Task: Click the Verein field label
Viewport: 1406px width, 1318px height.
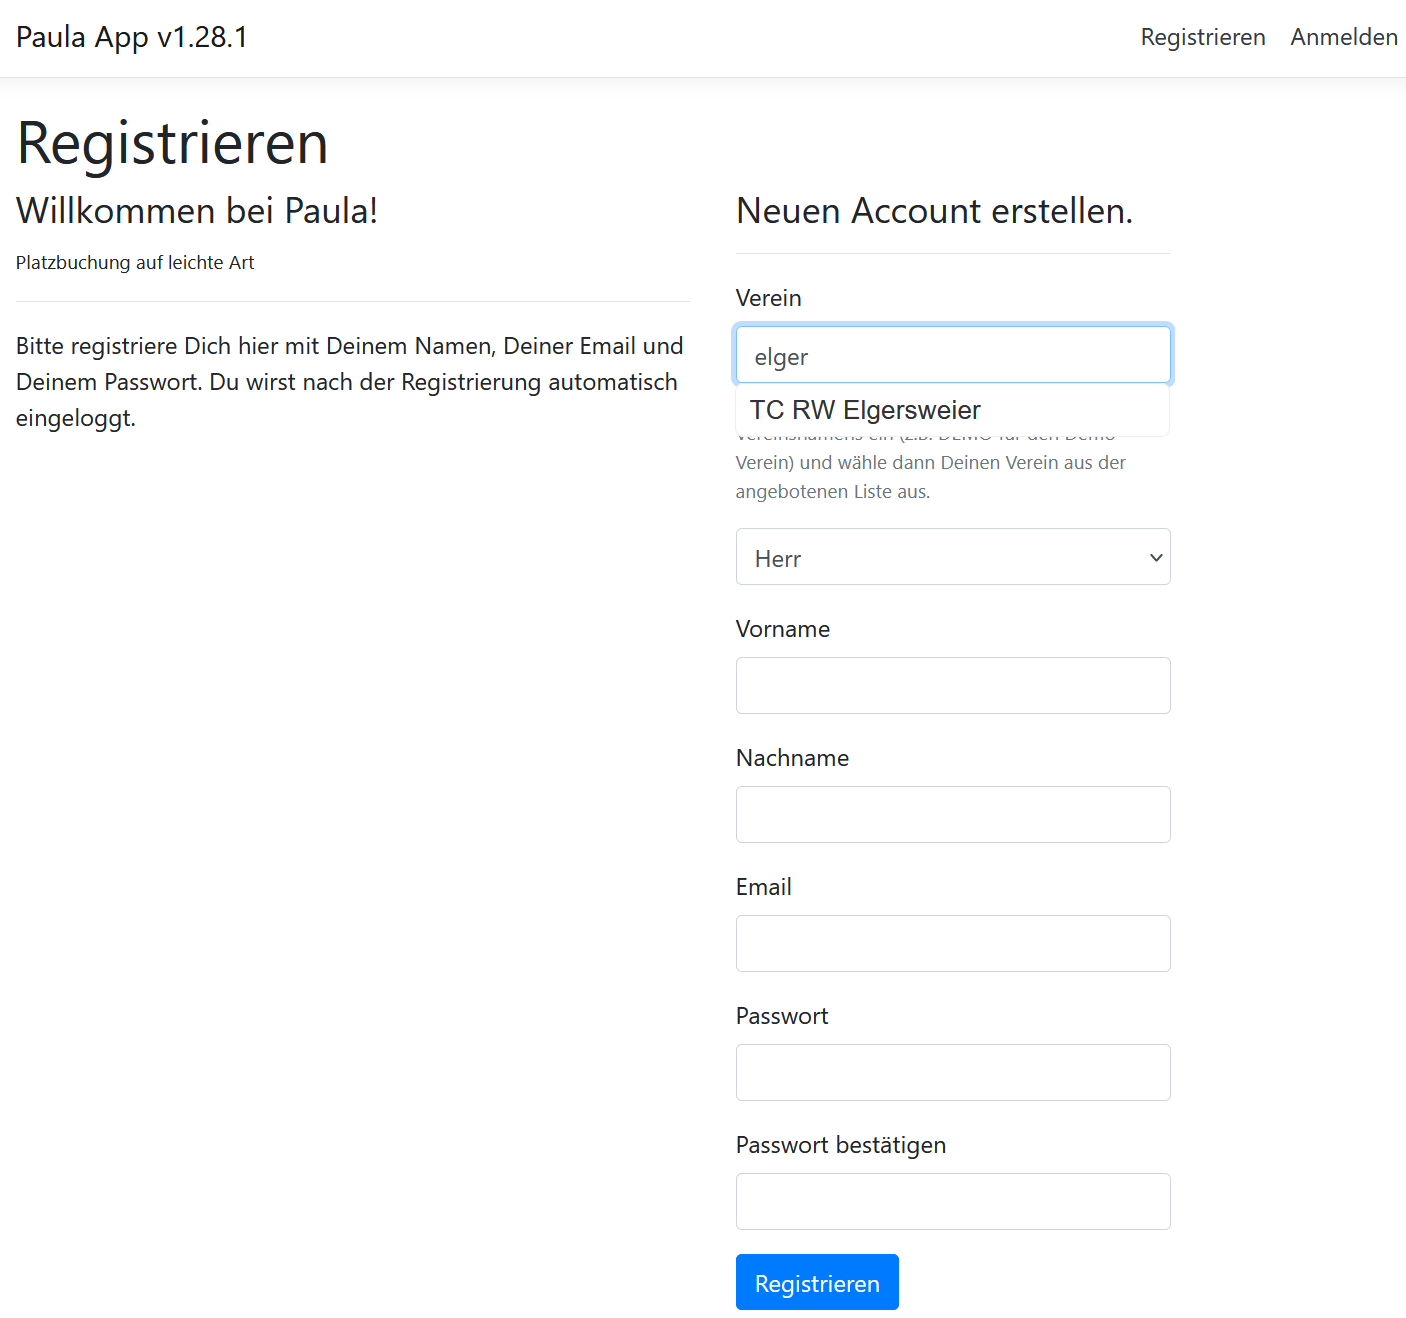Action: 768,298
